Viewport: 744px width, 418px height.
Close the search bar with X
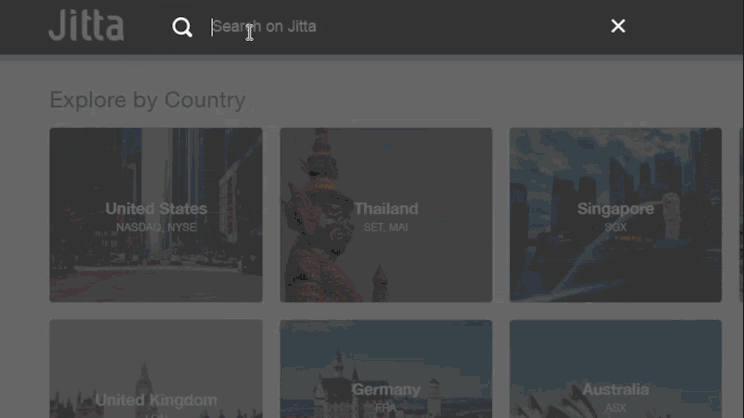618,26
